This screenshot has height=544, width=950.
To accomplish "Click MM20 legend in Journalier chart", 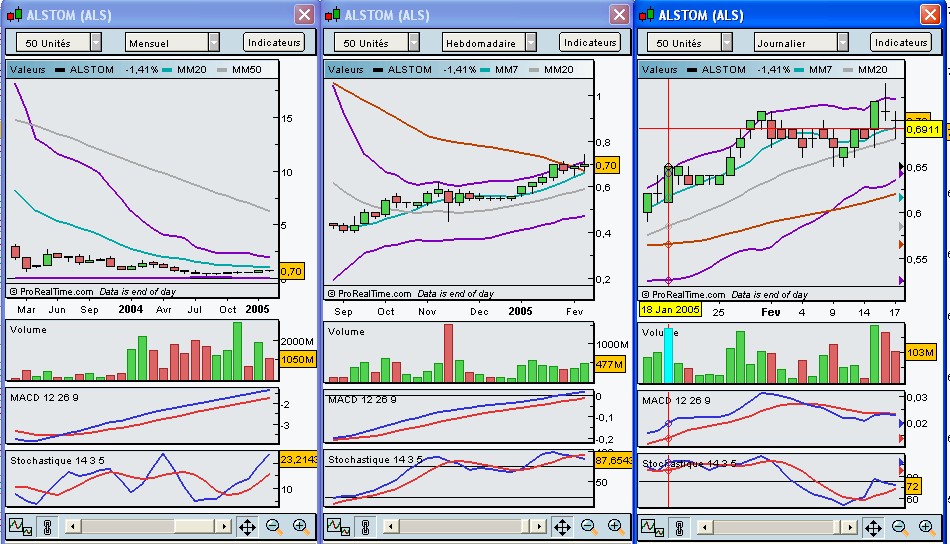I will click(x=872, y=70).
